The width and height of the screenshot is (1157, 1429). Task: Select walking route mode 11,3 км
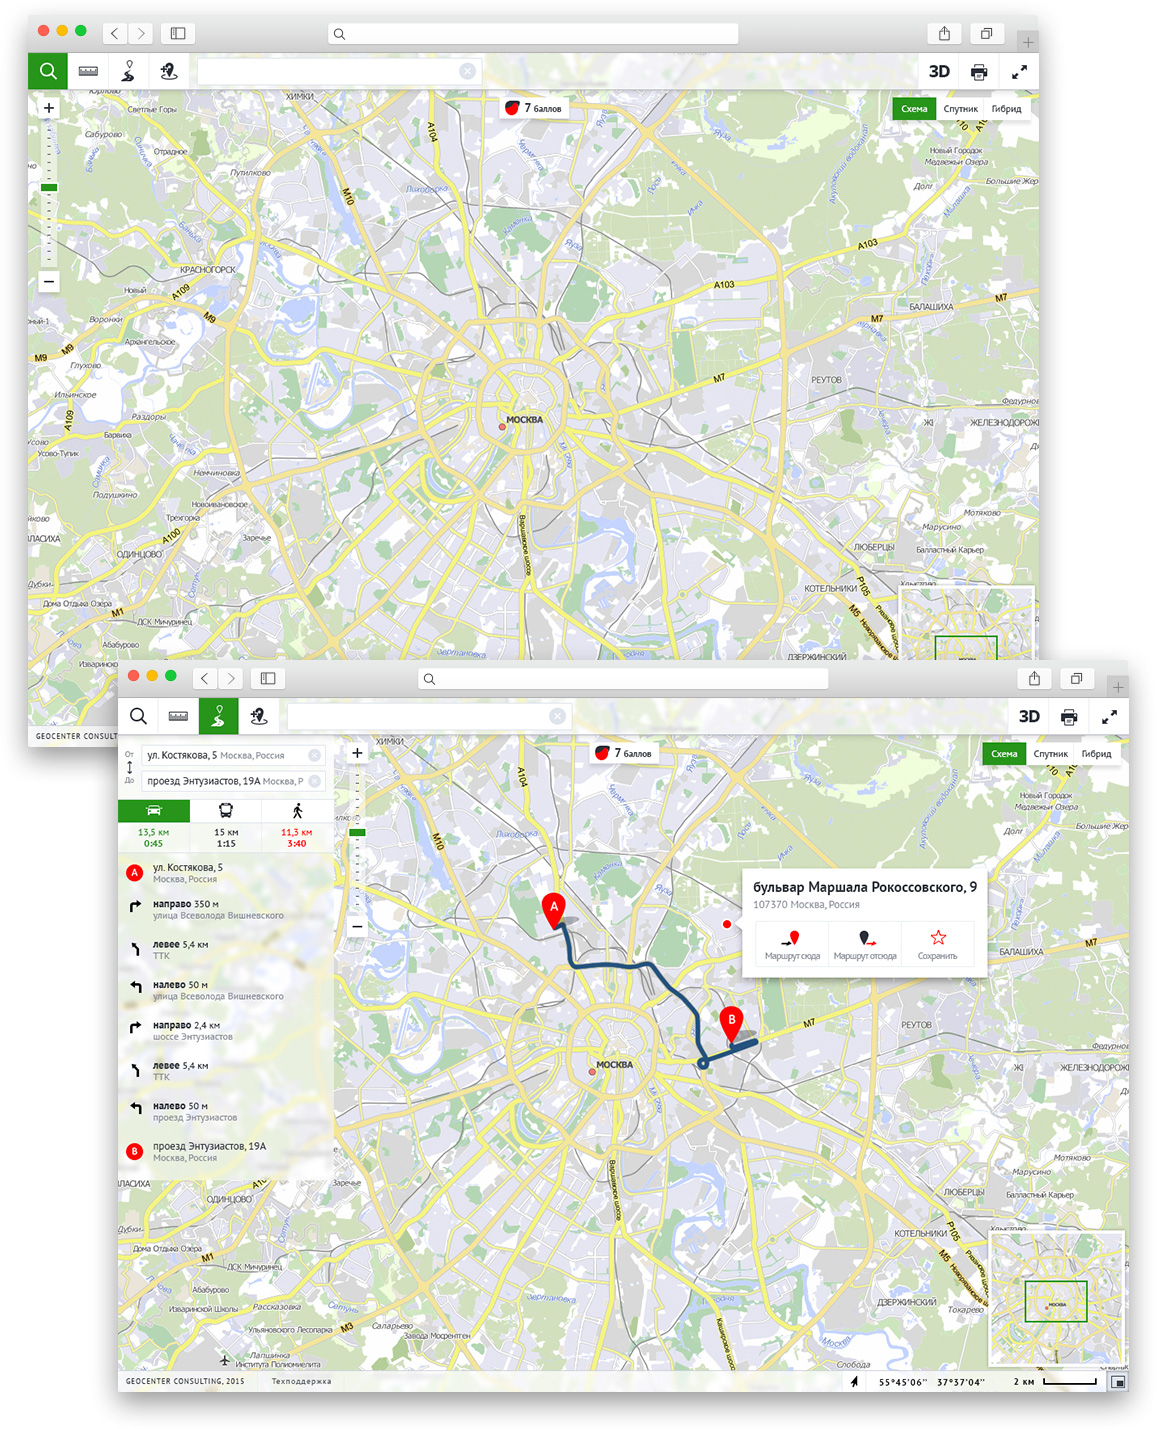coord(297,825)
